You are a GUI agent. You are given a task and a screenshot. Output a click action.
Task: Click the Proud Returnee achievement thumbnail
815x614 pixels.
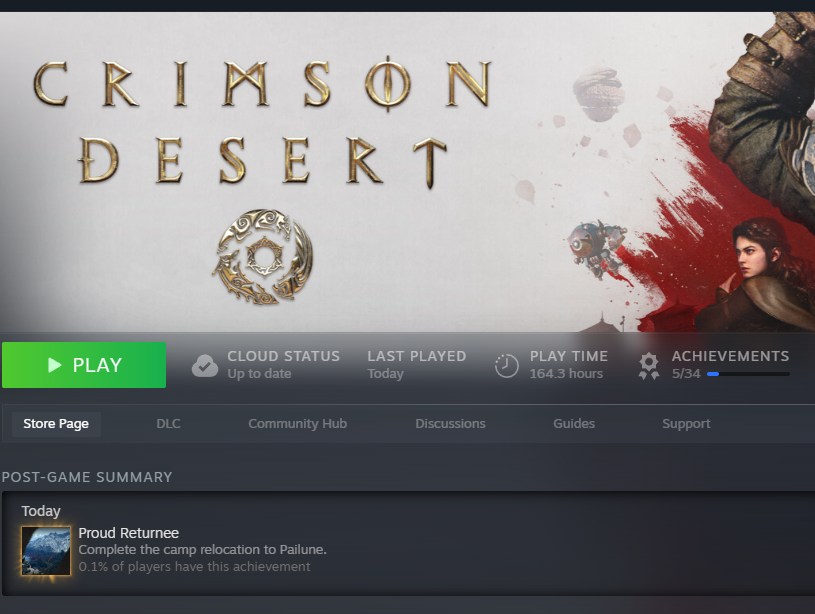46,551
